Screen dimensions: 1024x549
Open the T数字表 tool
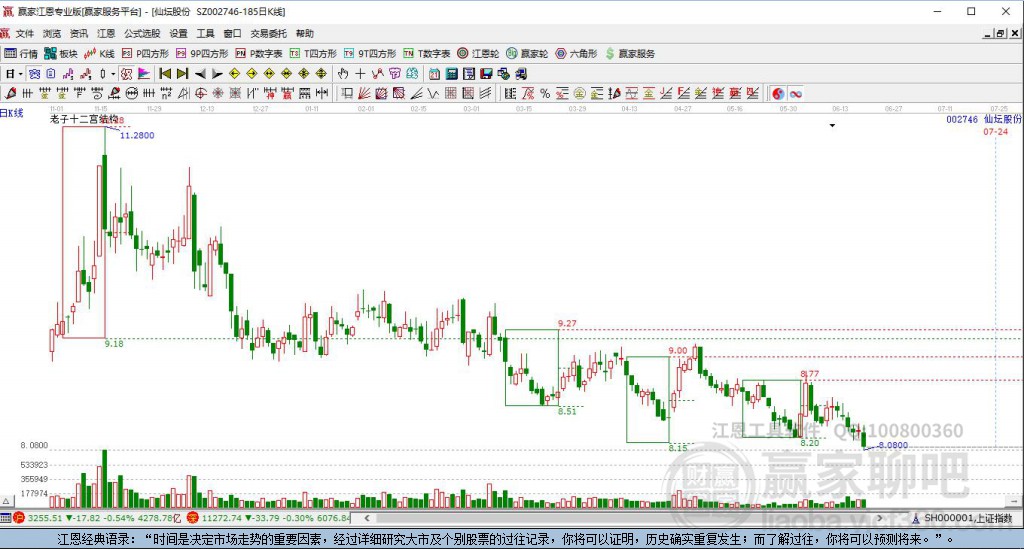coord(426,54)
